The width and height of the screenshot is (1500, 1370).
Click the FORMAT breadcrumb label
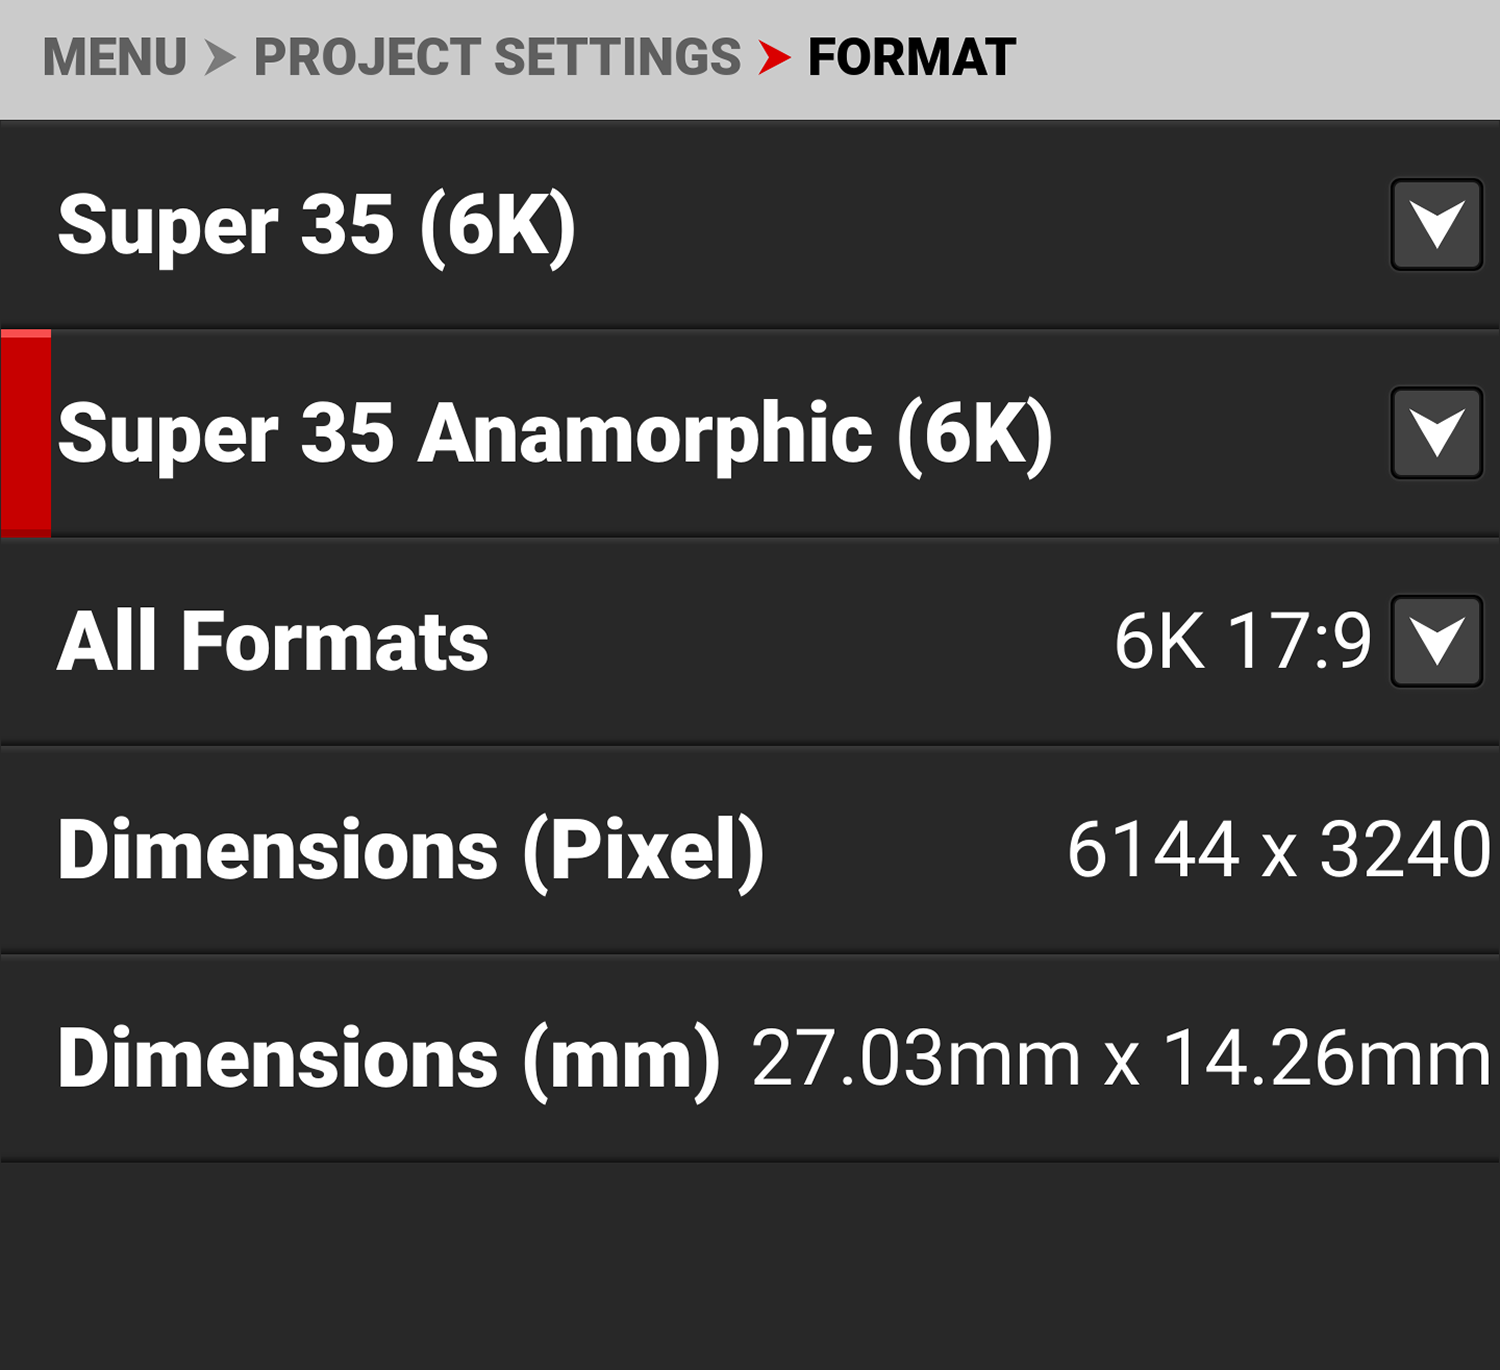tap(910, 56)
